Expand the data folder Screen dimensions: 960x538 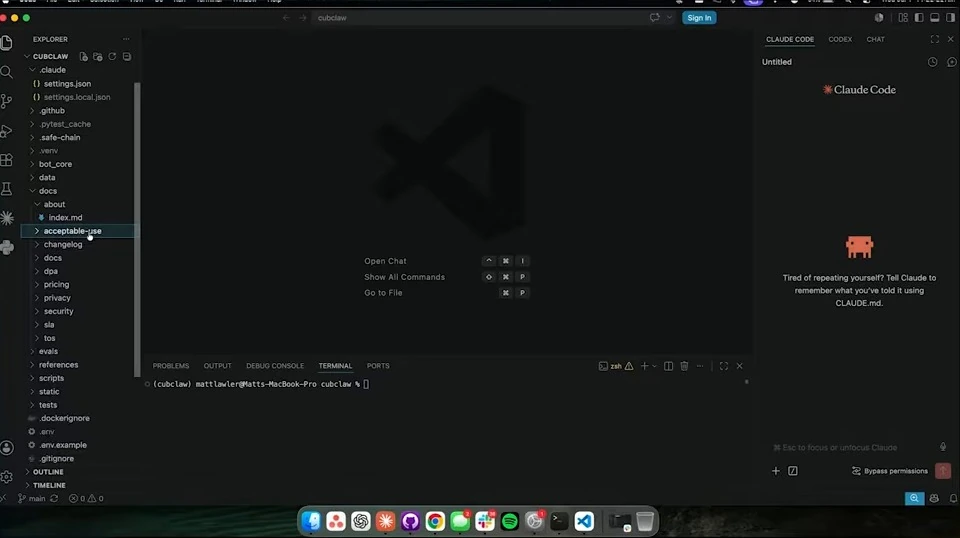pos(47,177)
